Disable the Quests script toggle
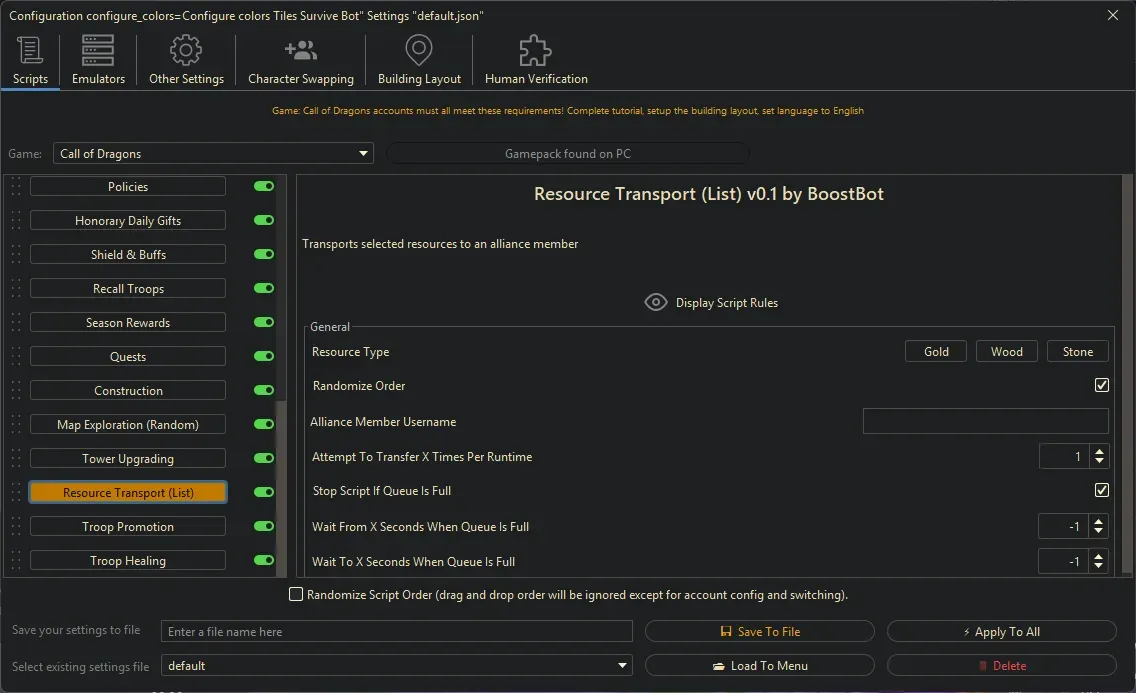This screenshot has width=1136, height=693. point(262,356)
